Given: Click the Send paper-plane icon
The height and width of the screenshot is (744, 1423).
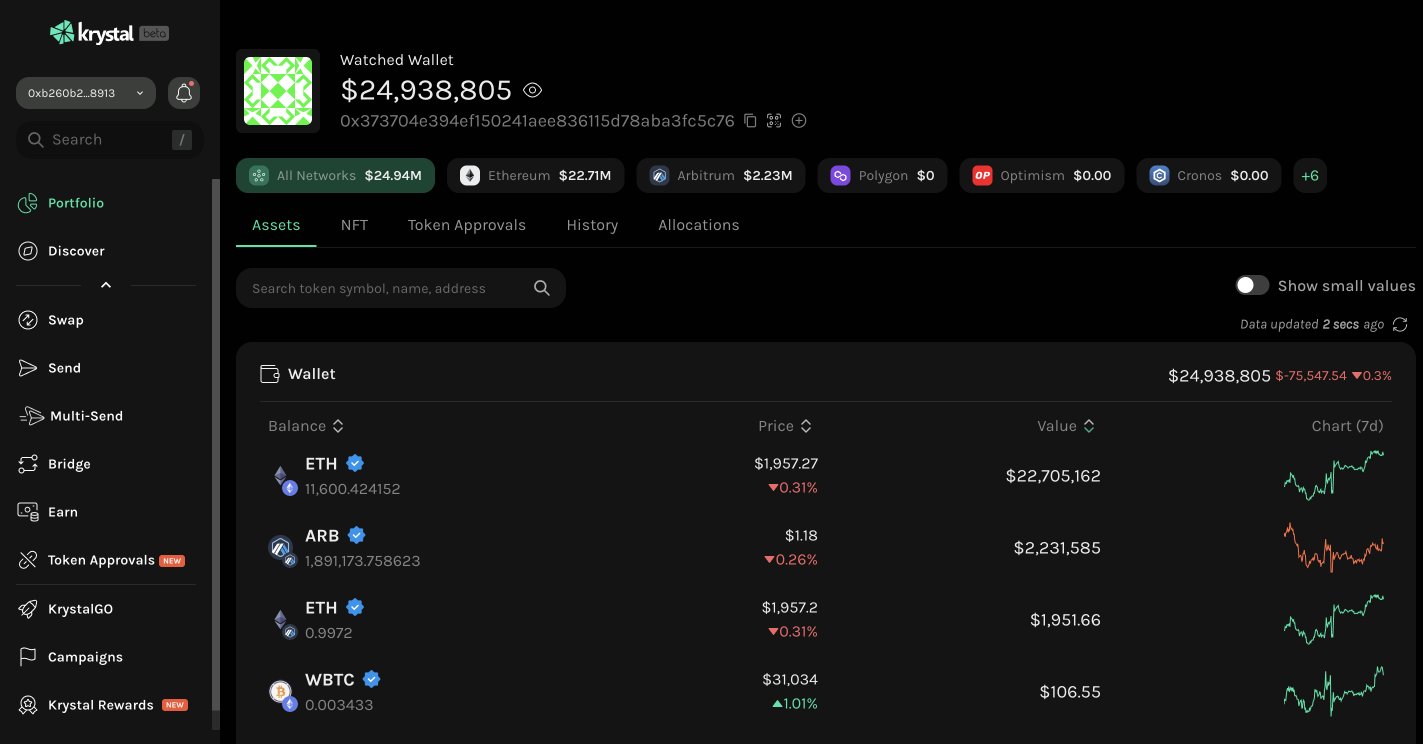Looking at the screenshot, I should tap(28, 368).
